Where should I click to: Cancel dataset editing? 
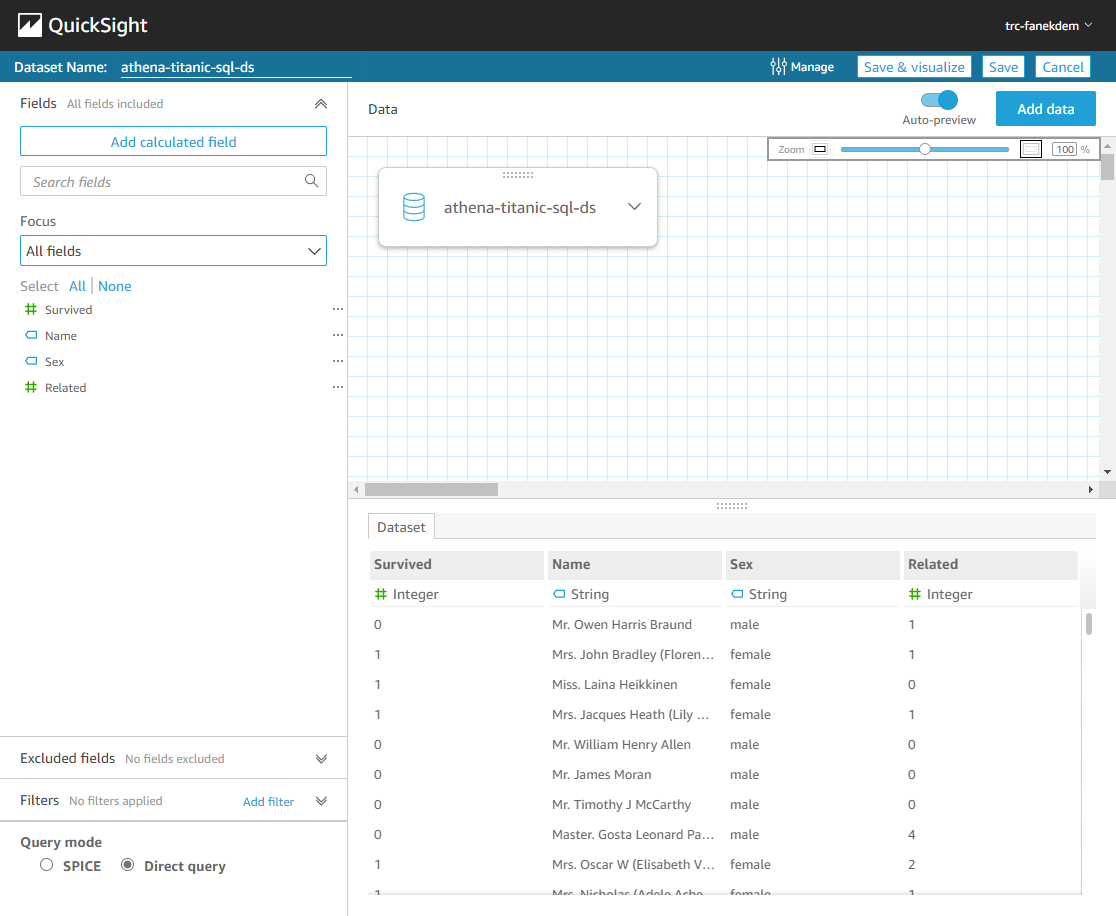click(1063, 67)
